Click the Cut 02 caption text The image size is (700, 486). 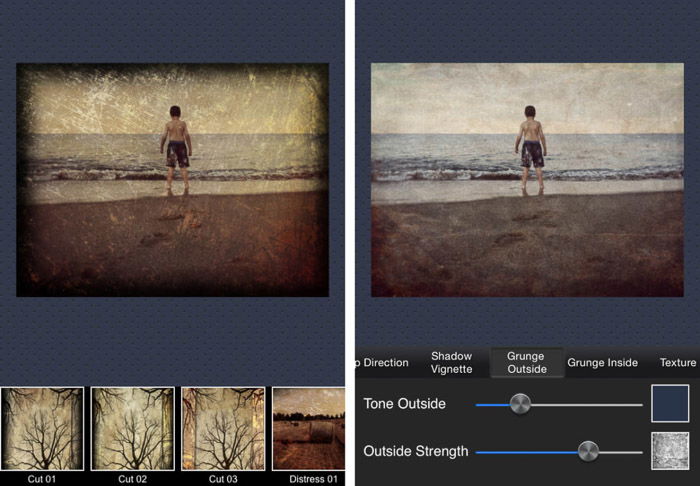132,479
